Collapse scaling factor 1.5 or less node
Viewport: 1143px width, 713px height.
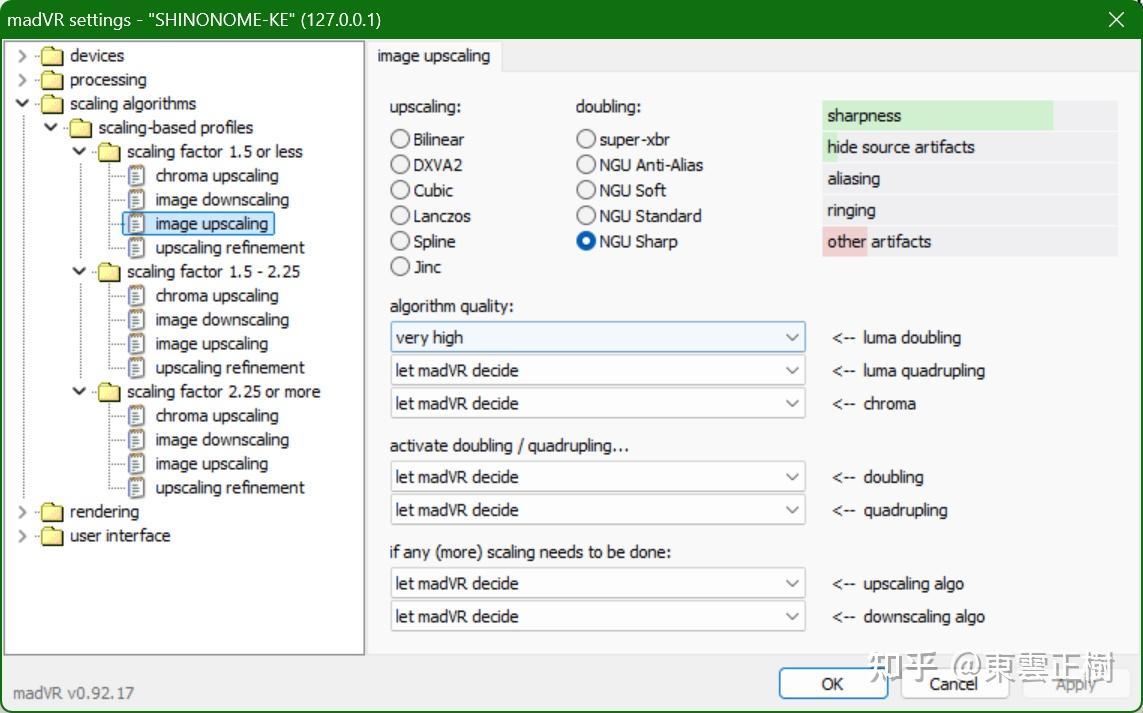pyautogui.click(x=79, y=152)
